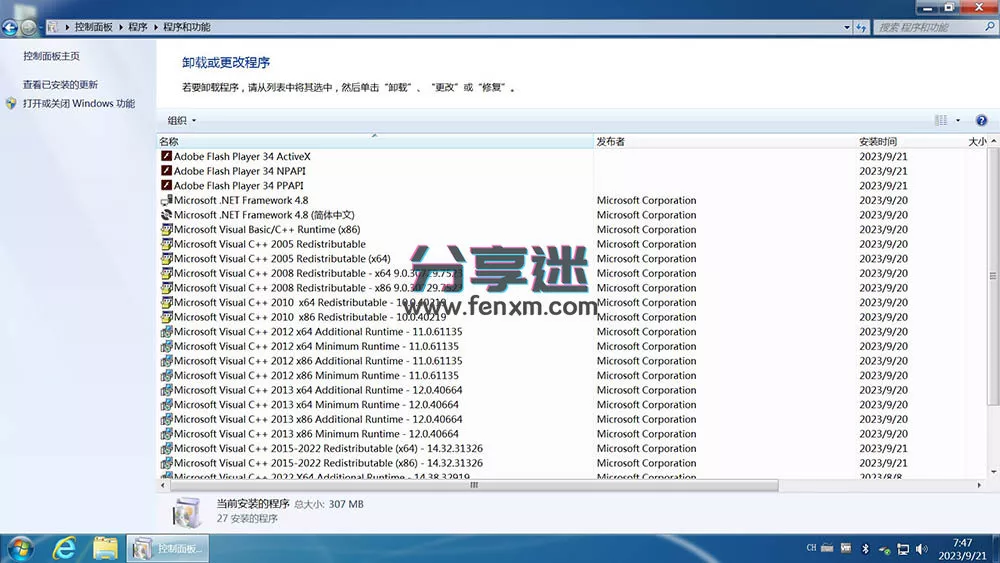Image resolution: width=1000 pixels, height=563 pixels.
Task: Click the Bluetooth tray icon
Action: coord(865,549)
